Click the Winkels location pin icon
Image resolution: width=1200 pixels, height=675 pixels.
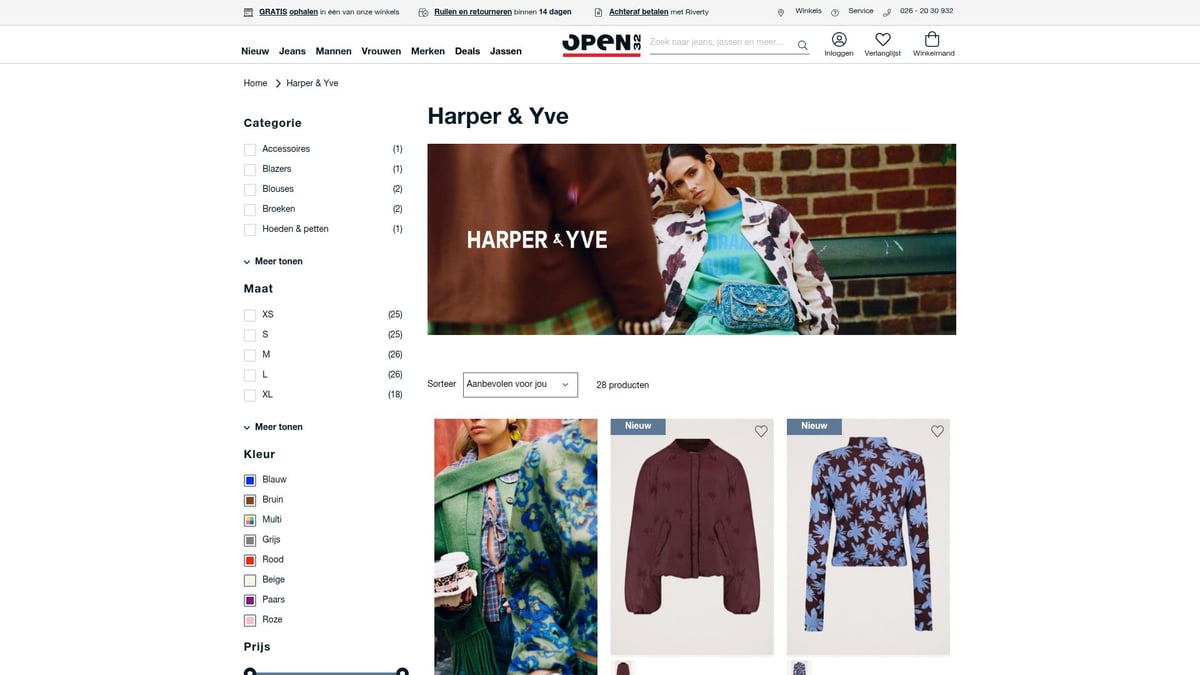pyautogui.click(x=782, y=11)
